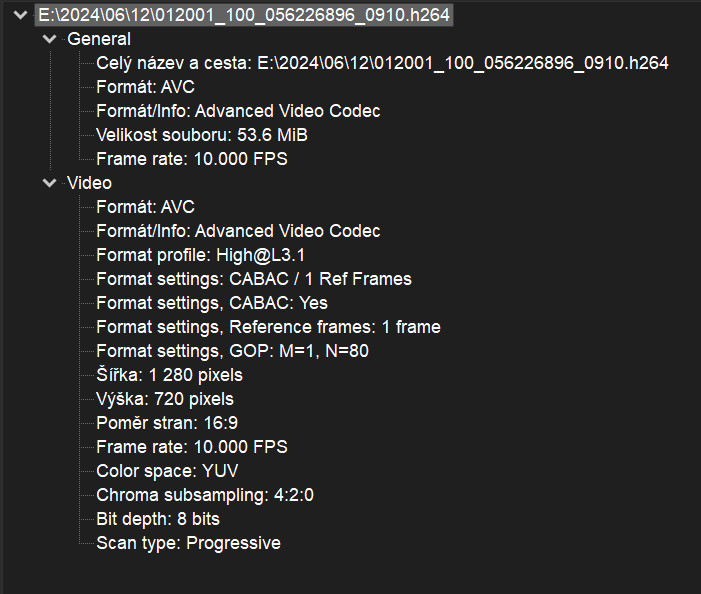Select 'Scan type: Progressive' row
701x594 pixels.
pyautogui.click(x=188, y=544)
